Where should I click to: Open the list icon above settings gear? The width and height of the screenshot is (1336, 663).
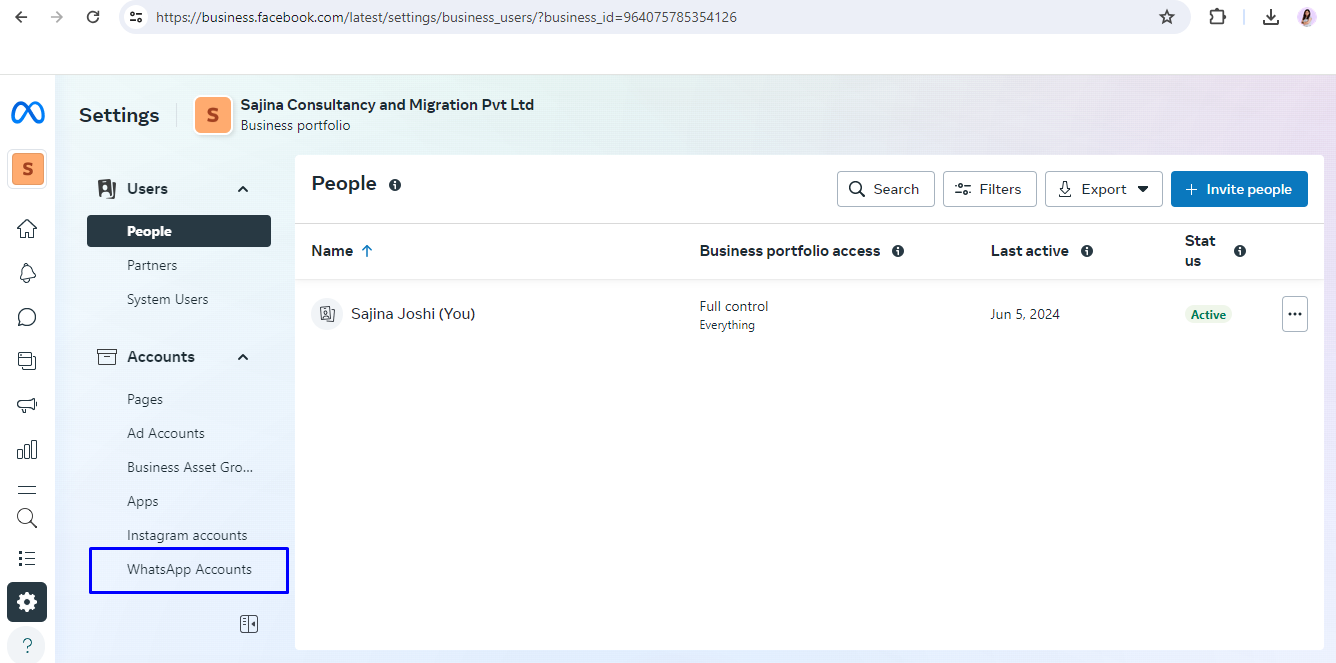[27, 558]
